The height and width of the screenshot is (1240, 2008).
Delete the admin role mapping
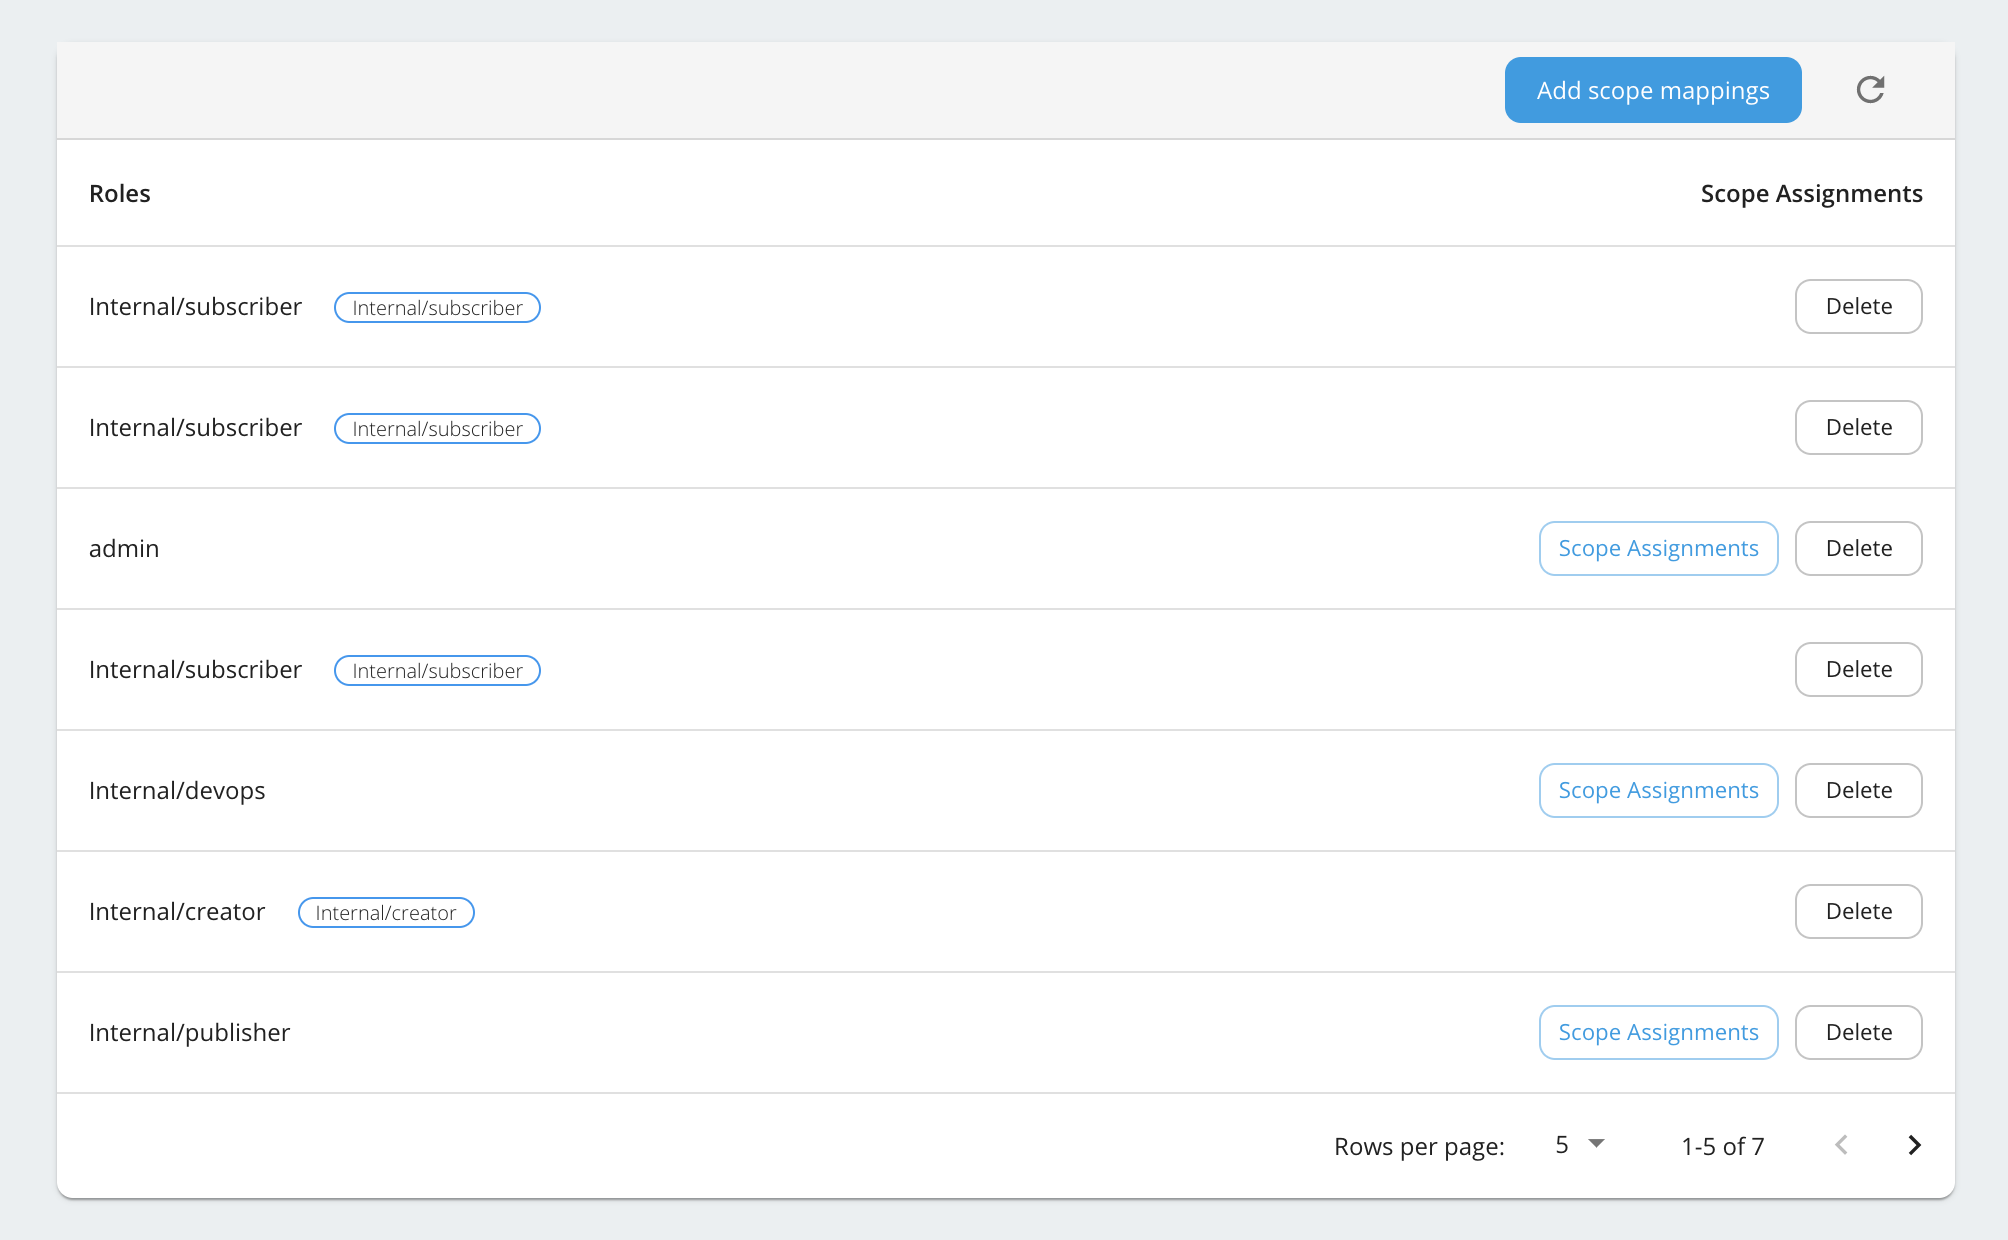pyautogui.click(x=1858, y=548)
